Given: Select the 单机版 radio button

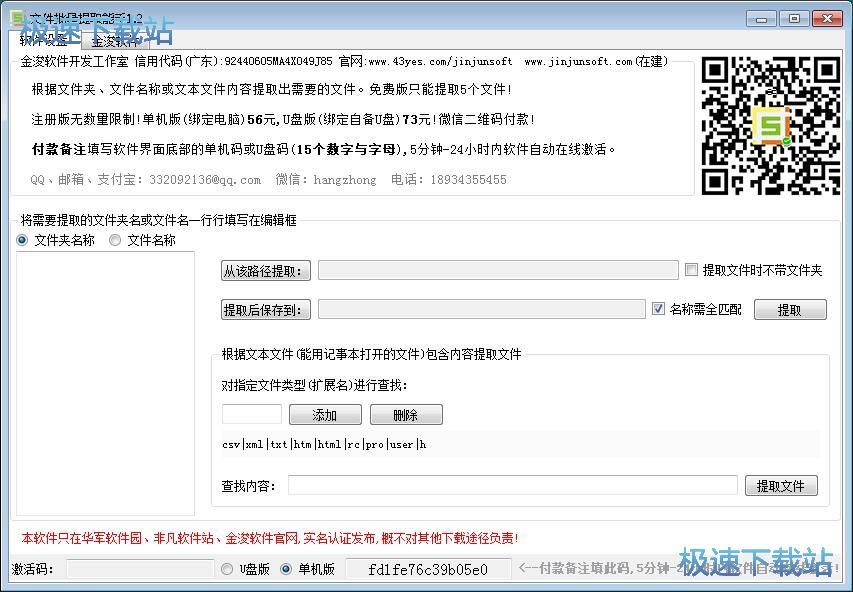Looking at the screenshot, I should [308, 569].
